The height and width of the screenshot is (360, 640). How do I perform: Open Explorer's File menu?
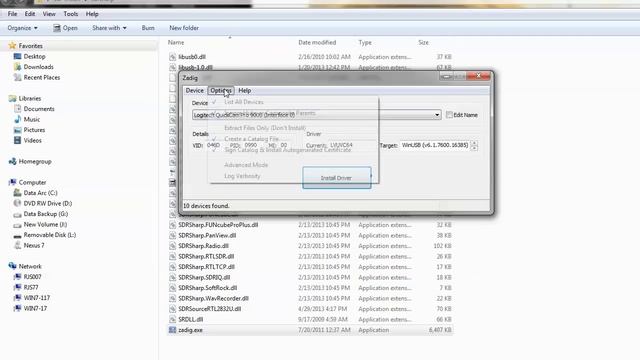point(12,14)
